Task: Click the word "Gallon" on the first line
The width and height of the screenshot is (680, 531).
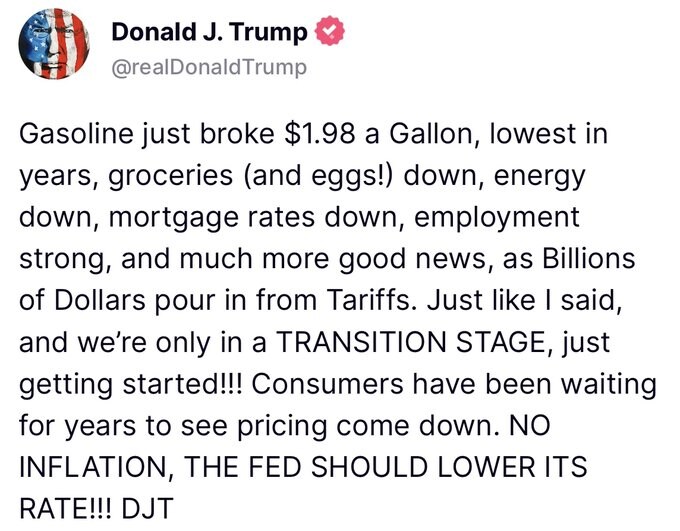Action: pyautogui.click(x=434, y=134)
